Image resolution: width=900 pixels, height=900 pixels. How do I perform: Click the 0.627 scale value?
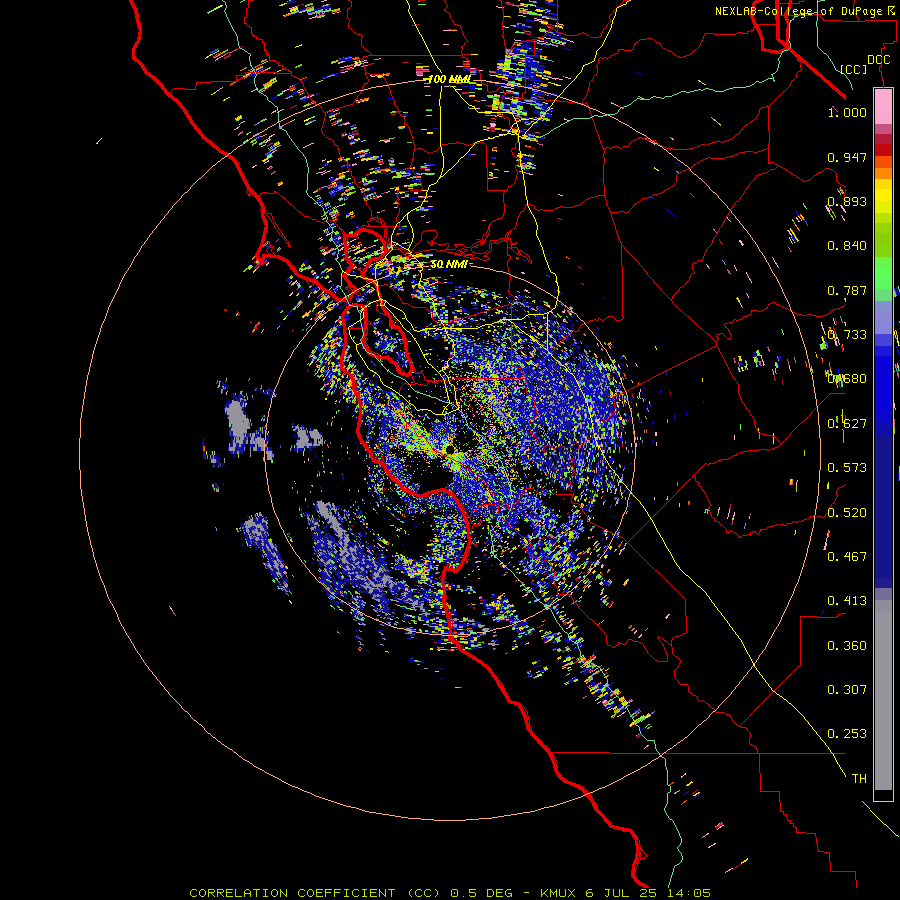[x=847, y=424]
